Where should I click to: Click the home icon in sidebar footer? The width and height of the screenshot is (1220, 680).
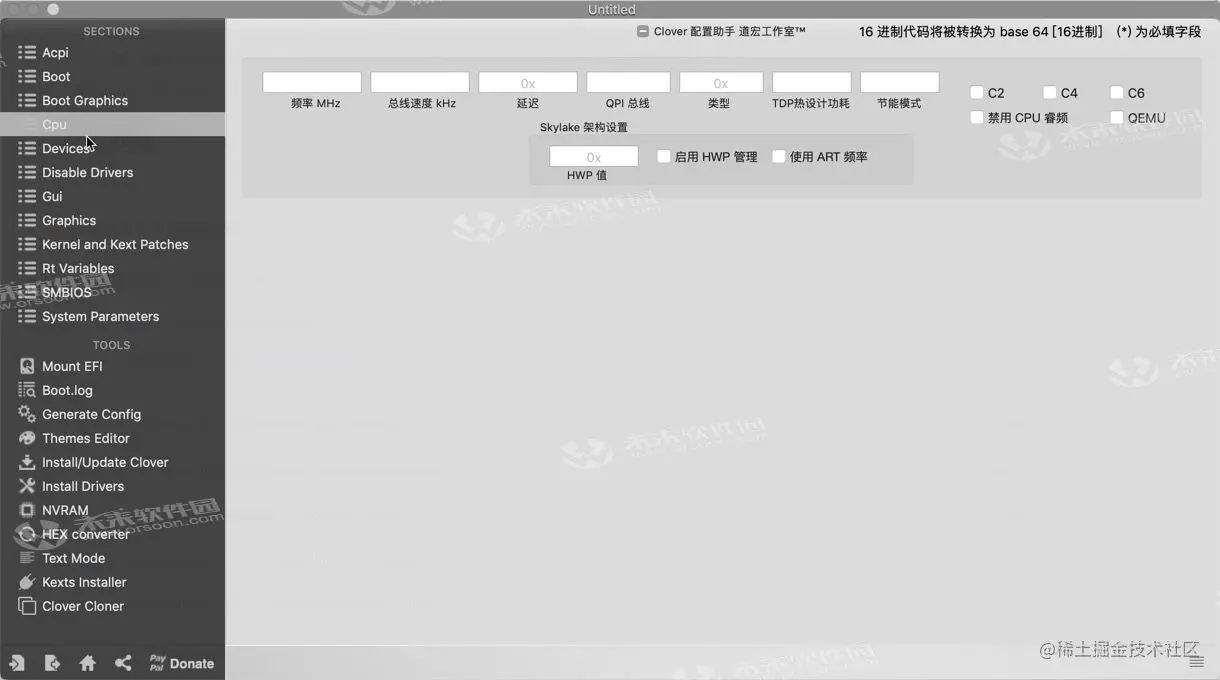tap(88, 663)
